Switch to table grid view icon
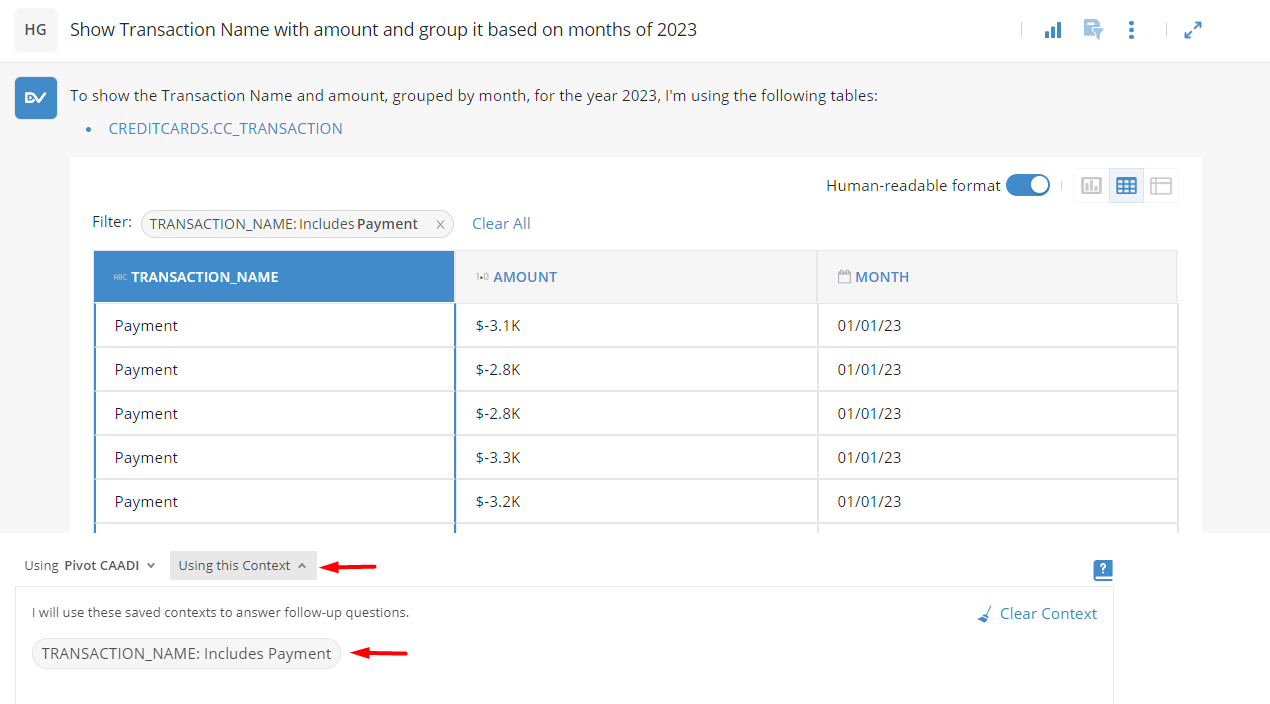This screenshot has height=704, width=1270. [x=1126, y=186]
